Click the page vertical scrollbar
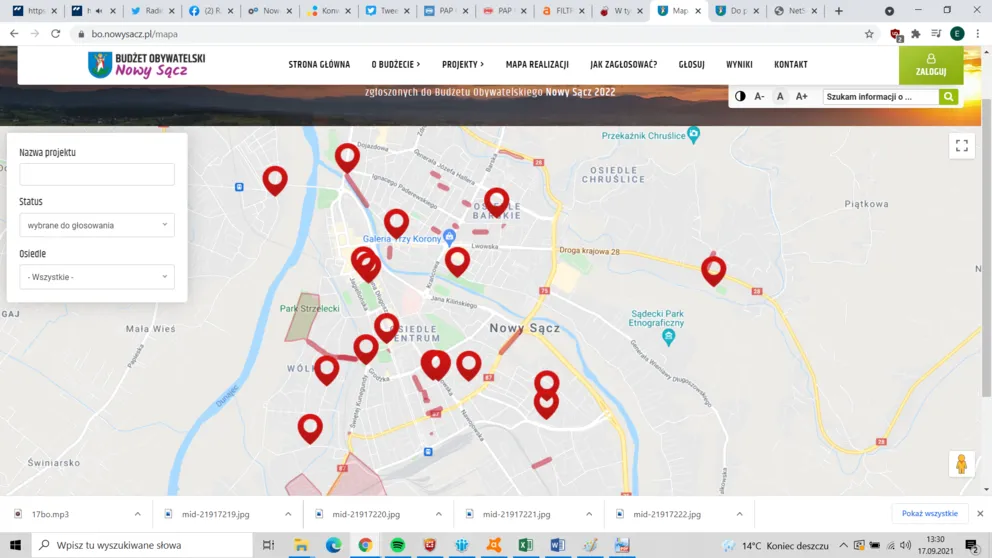This screenshot has height=558, width=992. pyautogui.click(x=986, y=248)
